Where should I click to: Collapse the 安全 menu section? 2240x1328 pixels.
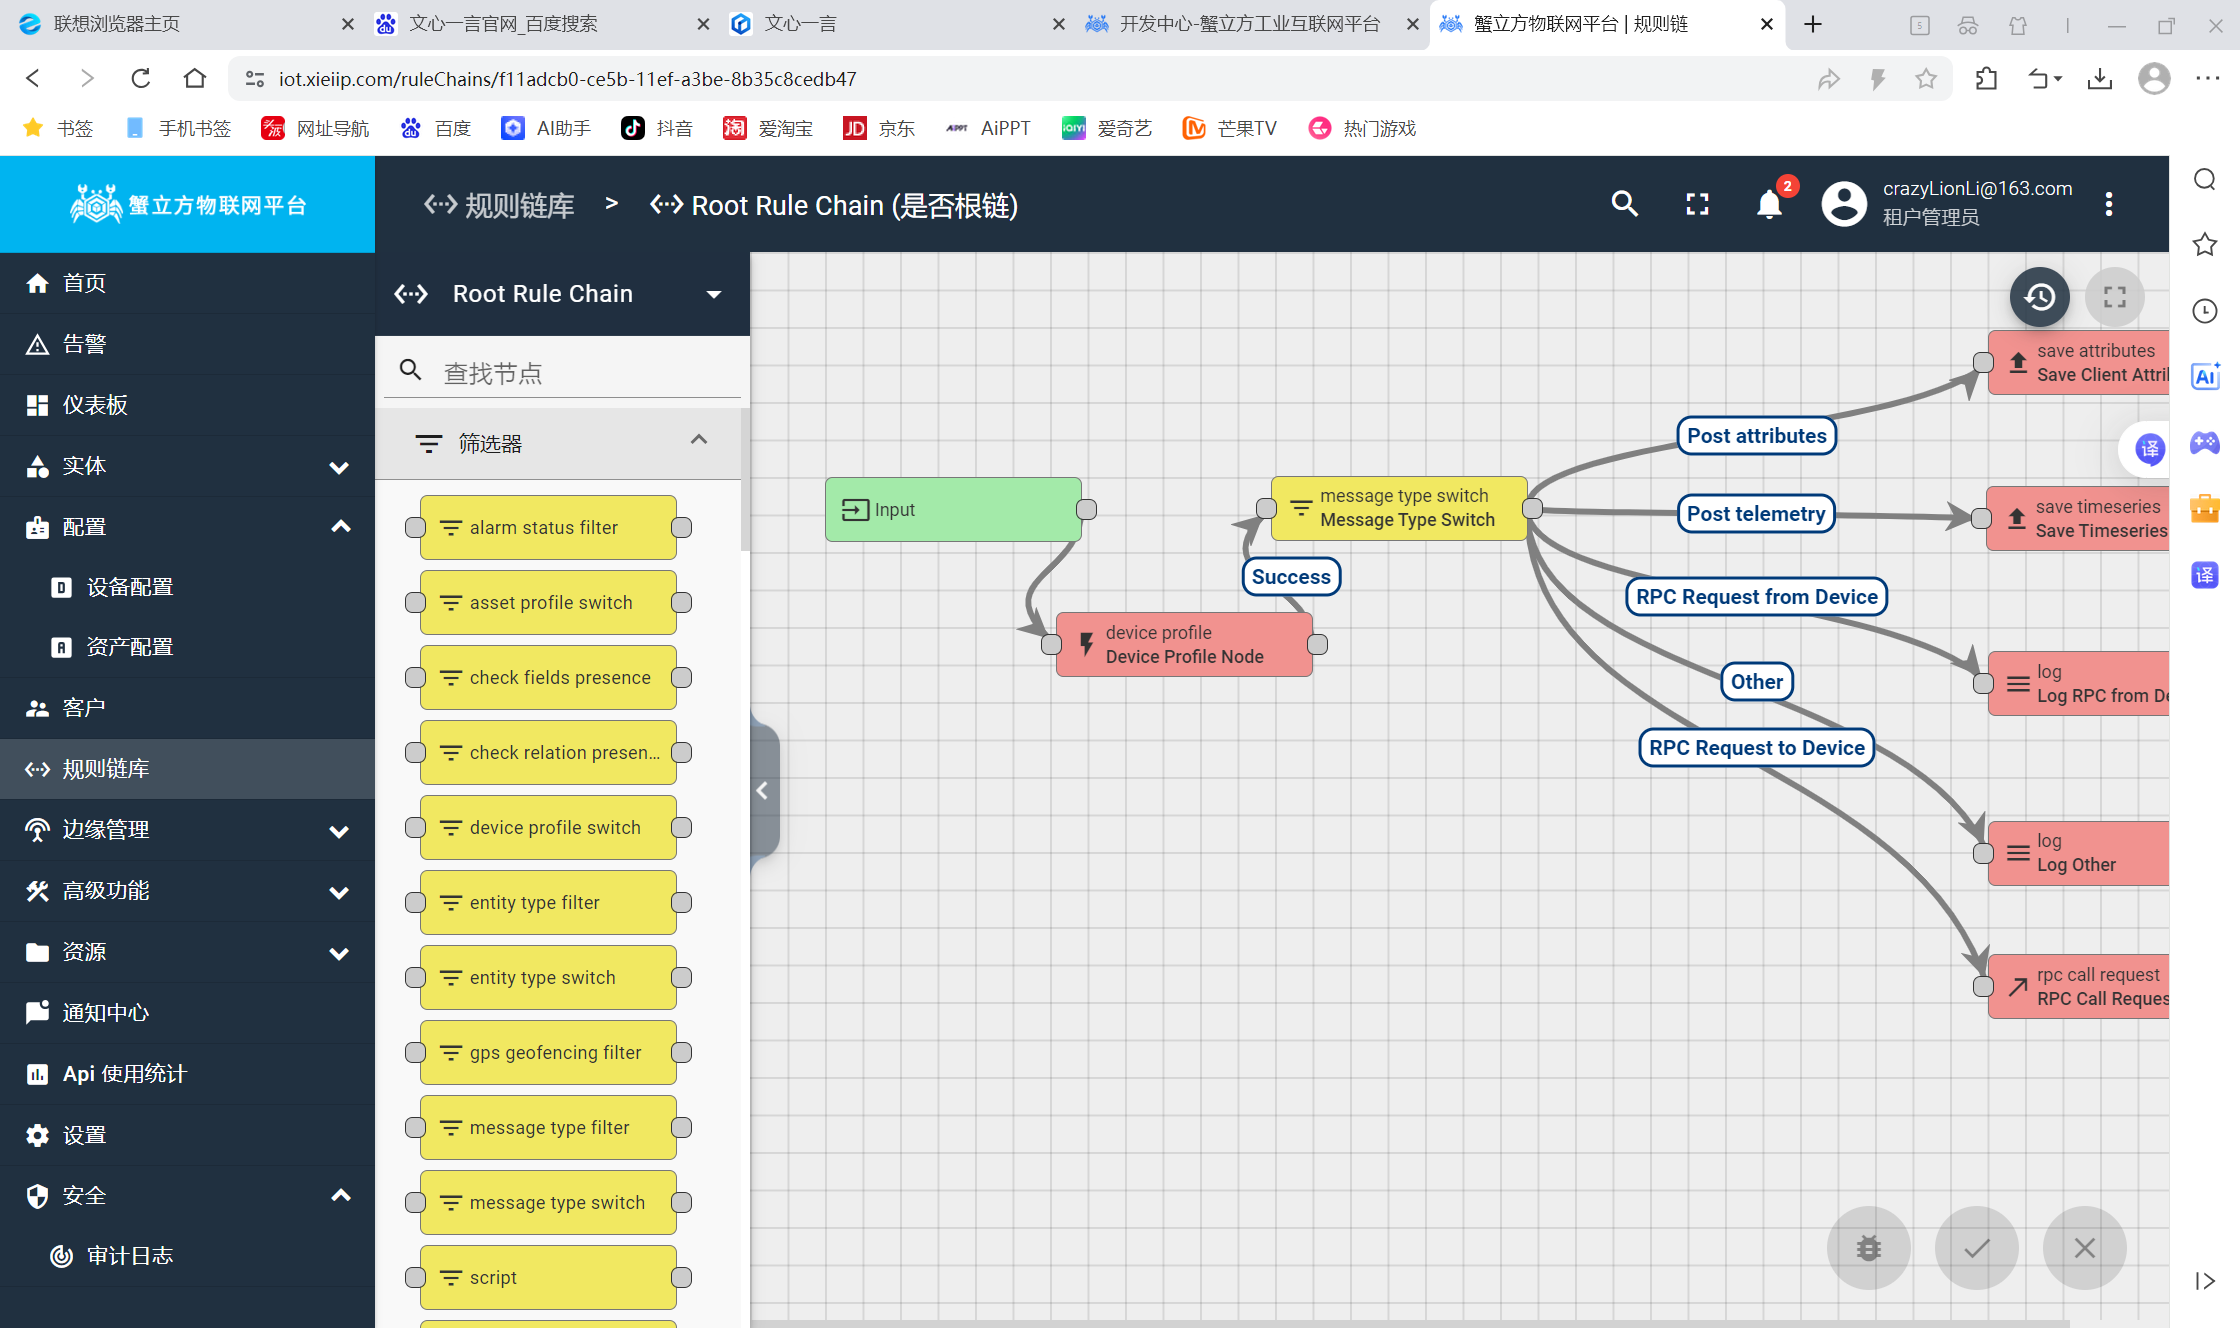341,1196
